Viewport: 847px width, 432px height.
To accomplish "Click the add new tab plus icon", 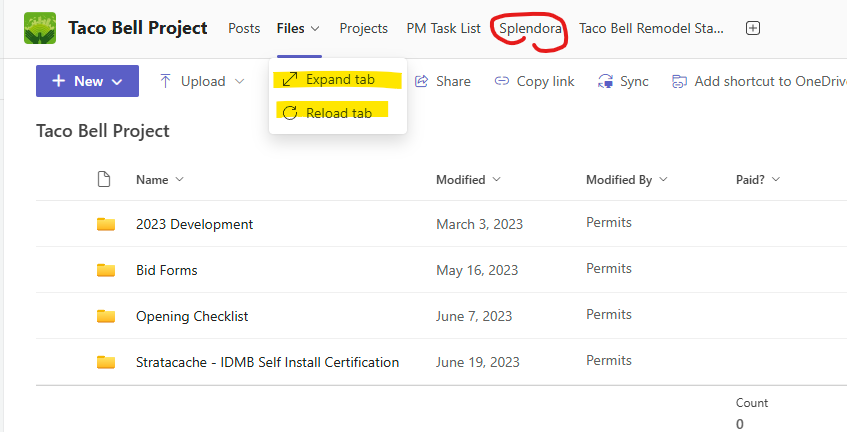I will pos(752,28).
